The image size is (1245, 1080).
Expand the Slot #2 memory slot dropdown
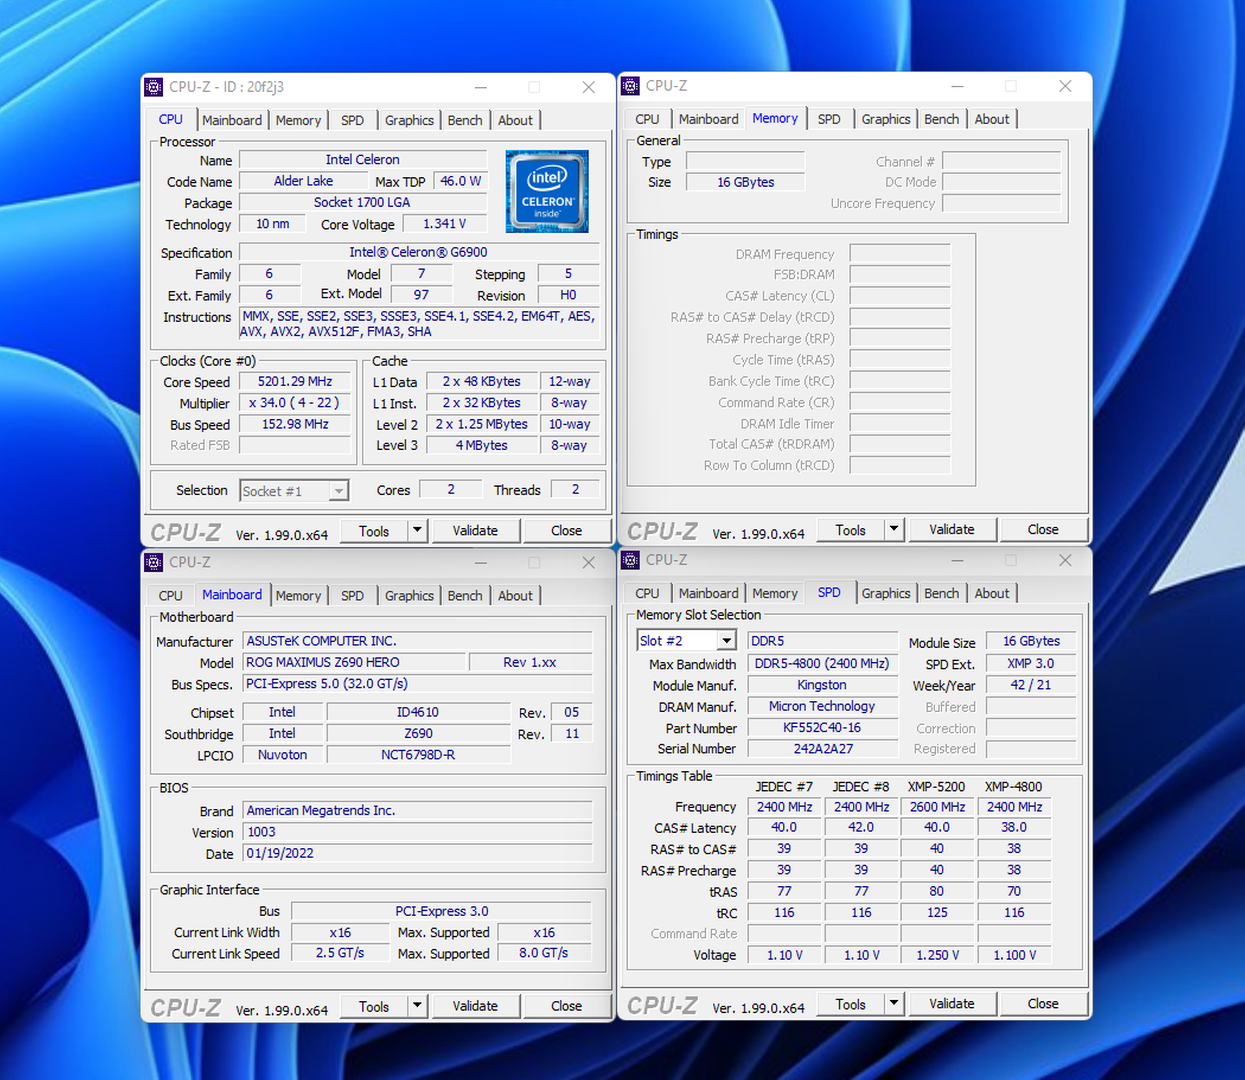coord(727,641)
